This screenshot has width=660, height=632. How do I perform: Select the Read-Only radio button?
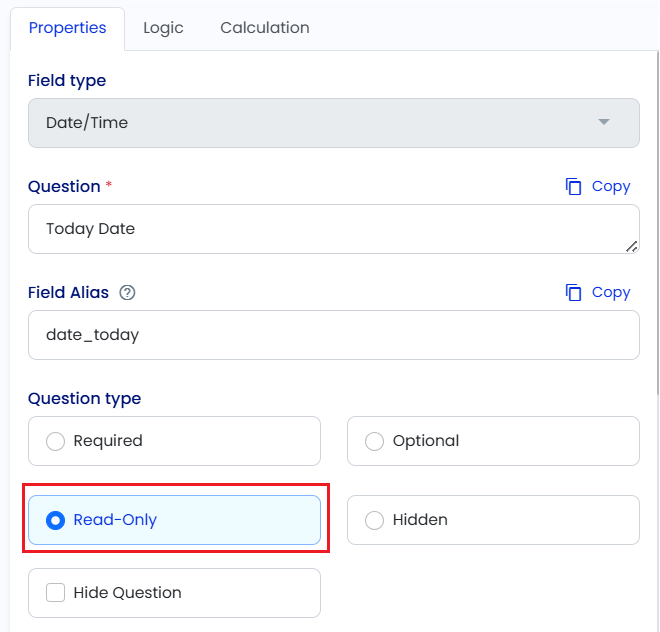(x=55, y=520)
